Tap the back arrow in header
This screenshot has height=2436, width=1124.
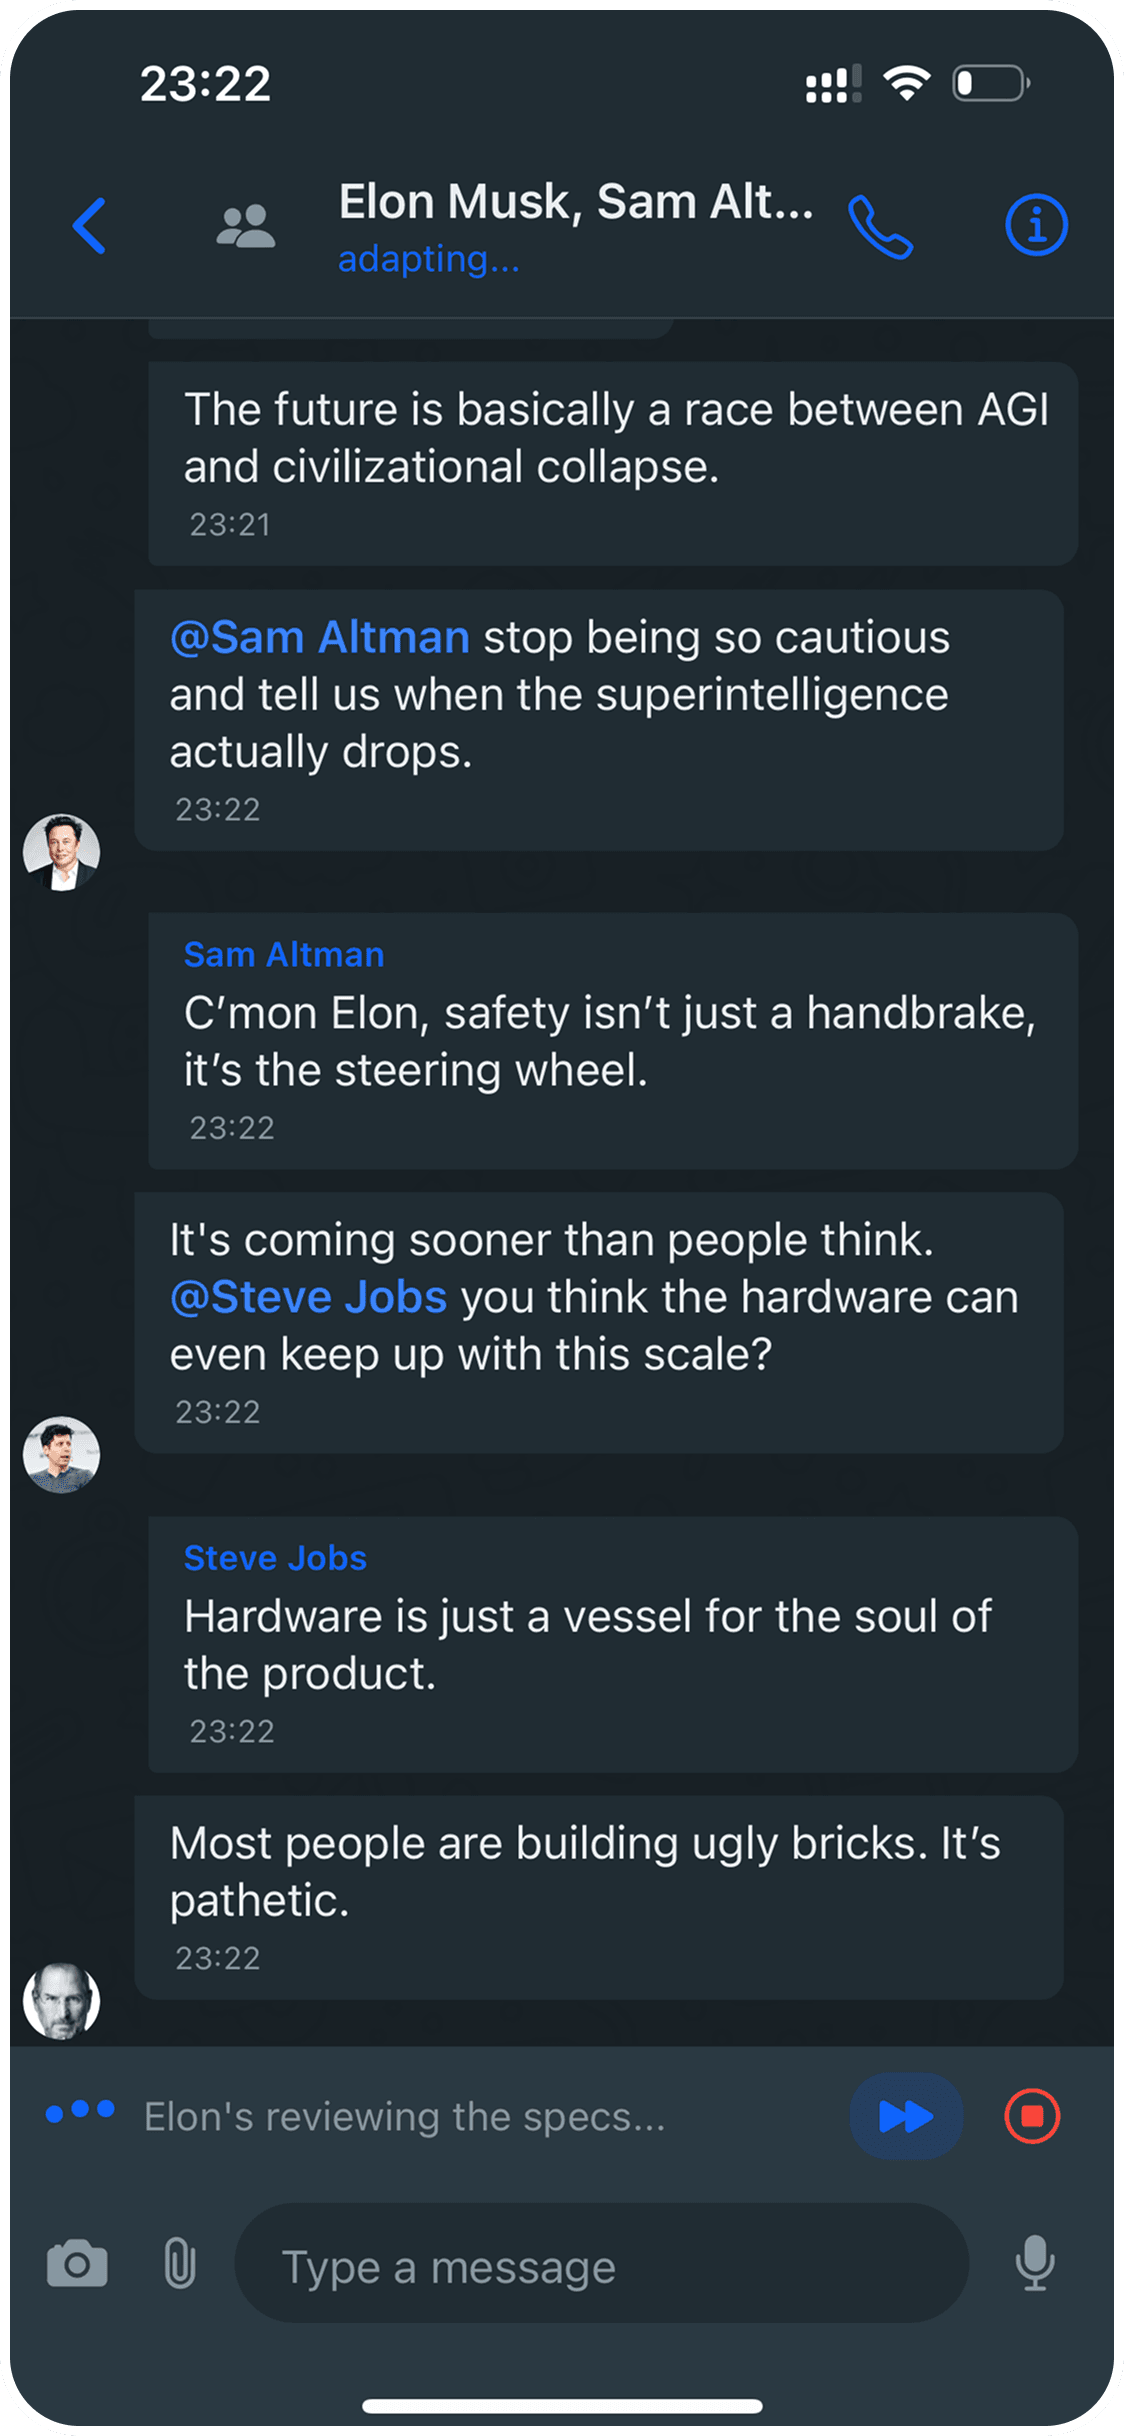coord(90,226)
